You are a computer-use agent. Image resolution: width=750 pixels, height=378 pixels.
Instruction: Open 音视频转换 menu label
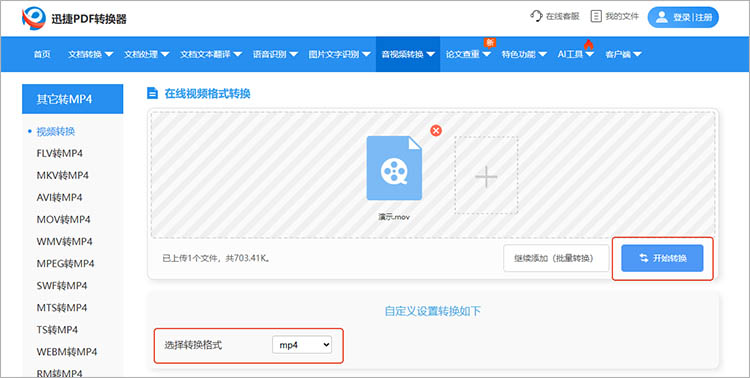(x=402, y=55)
